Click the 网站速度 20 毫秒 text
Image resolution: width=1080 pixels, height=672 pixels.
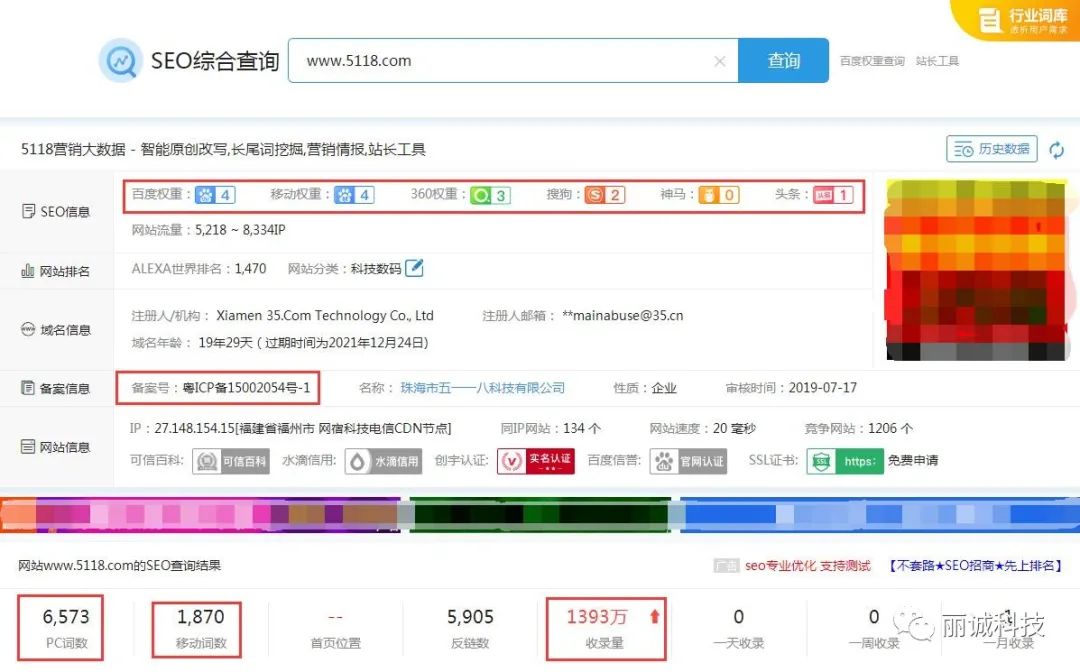[702, 428]
